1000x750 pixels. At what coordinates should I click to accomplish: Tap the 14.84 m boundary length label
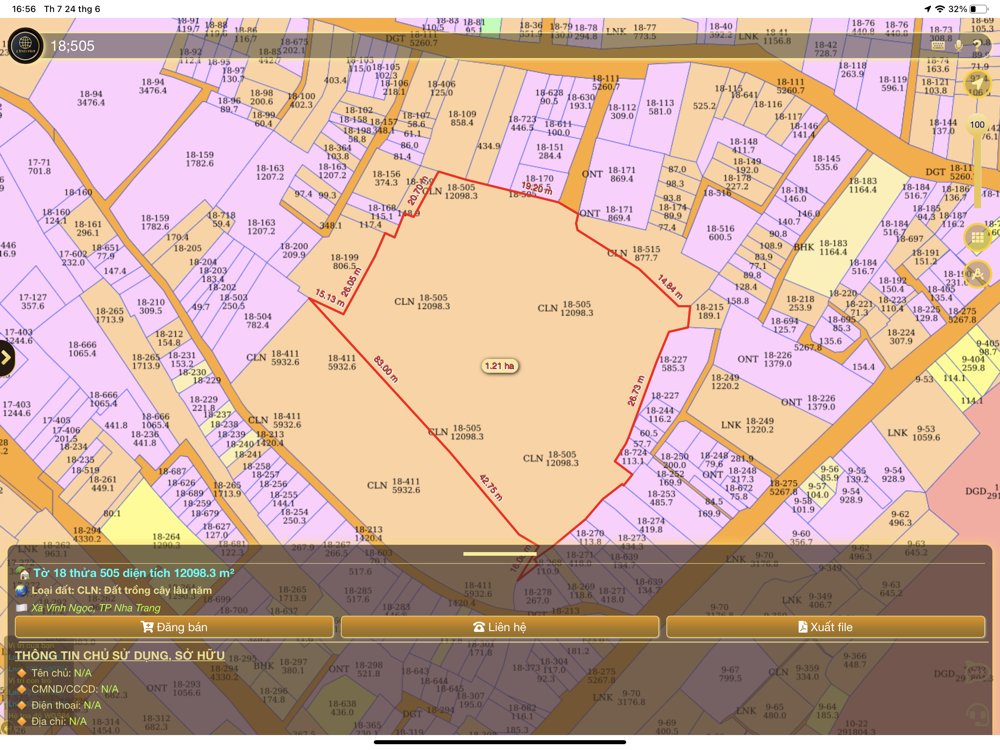(x=670, y=287)
